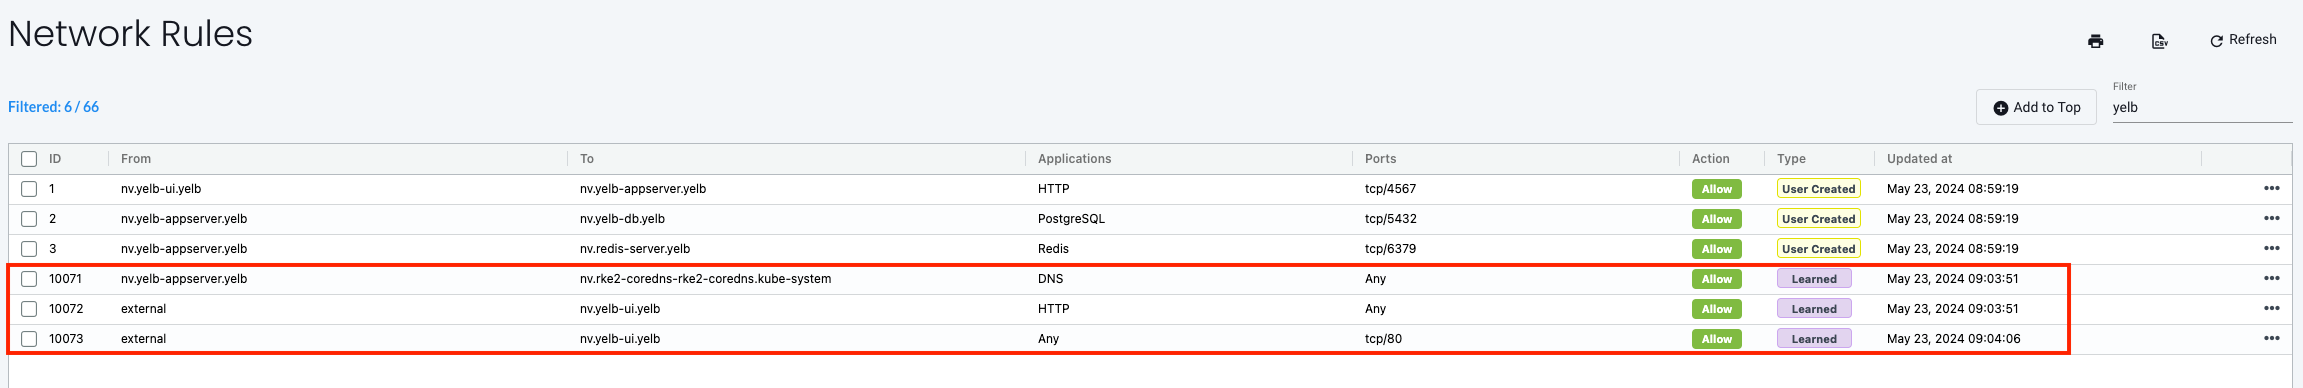Click the tcp/80 port cell
The height and width of the screenshot is (388, 2303).
click(x=1383, y=338)
